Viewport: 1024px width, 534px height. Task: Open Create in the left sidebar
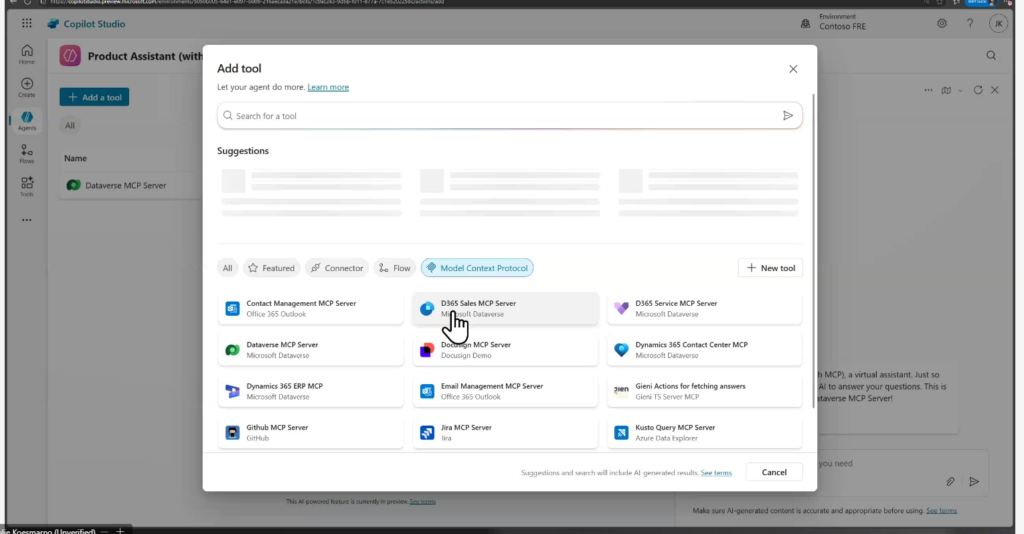[27, 87]
